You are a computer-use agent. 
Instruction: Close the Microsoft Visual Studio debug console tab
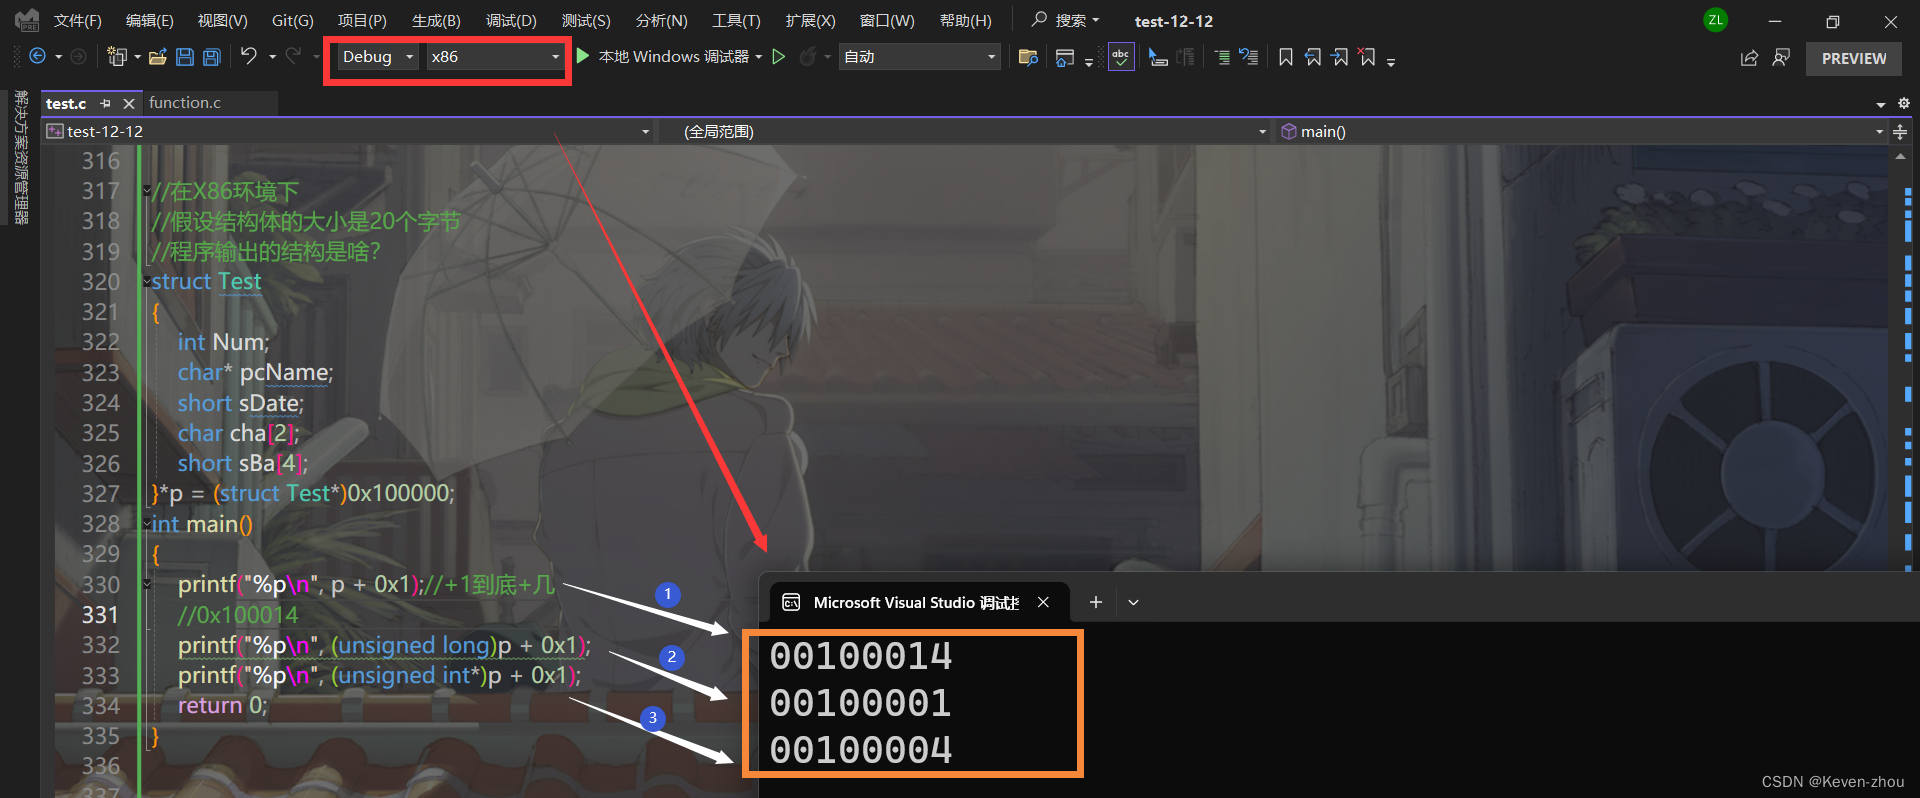tap(1043, 602)
